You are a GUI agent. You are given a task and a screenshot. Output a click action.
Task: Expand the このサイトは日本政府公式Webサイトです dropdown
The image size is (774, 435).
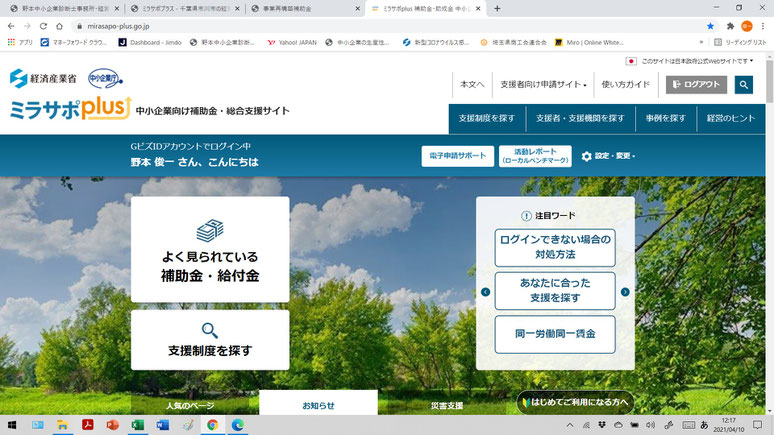tap(689, 61)
